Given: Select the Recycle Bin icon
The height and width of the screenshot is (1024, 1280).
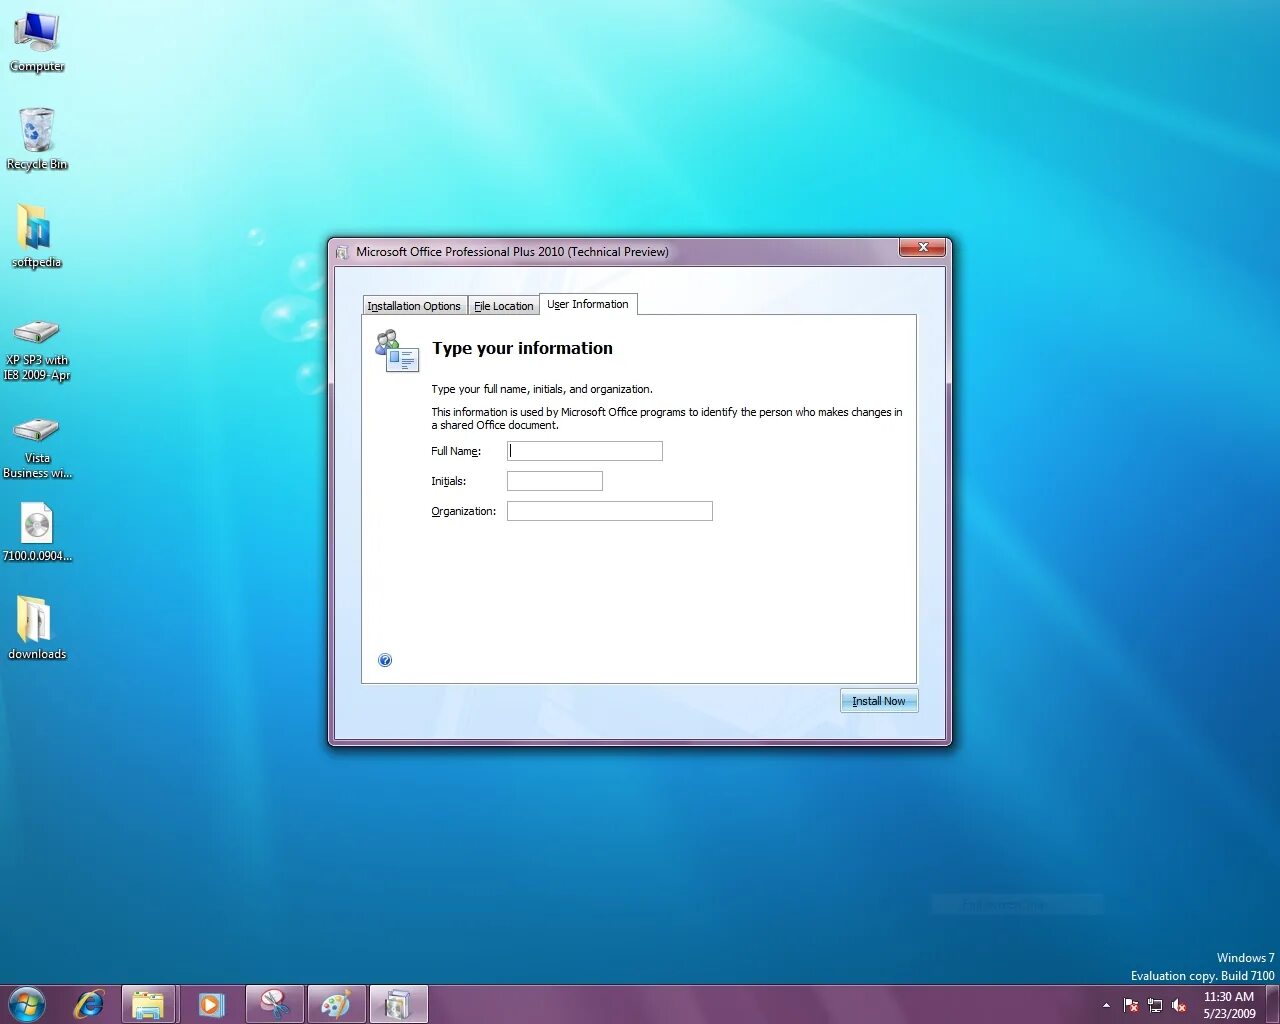Looking at the screenshot, I should pyautogui.click(x=37, y=139).
